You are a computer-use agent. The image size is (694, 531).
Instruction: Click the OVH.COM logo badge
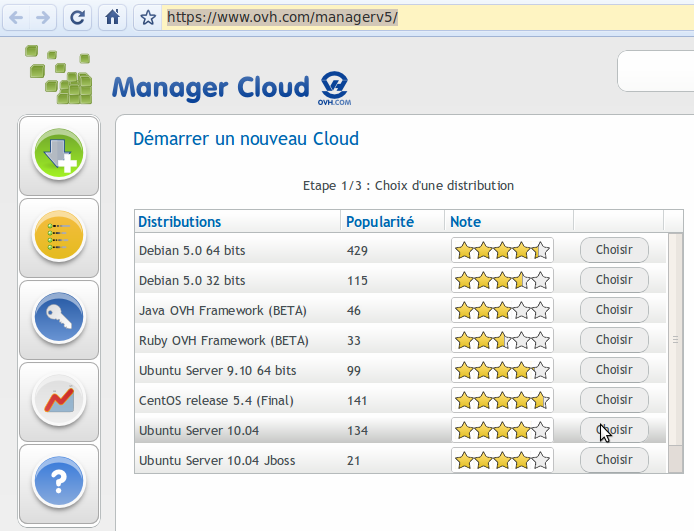(335, 88)
